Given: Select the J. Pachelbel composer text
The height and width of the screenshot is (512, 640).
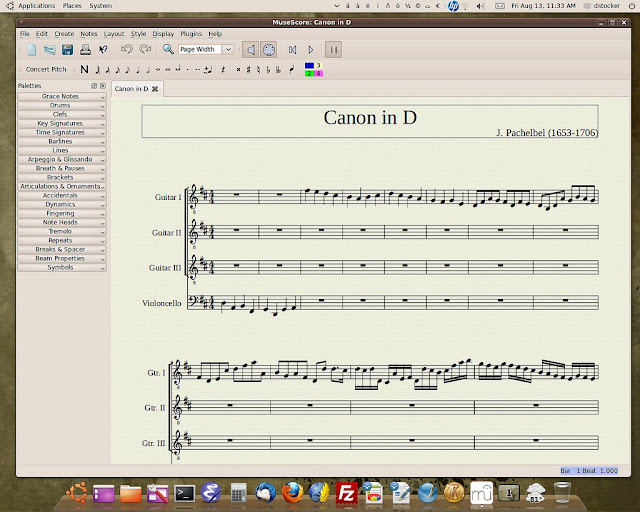Looking at the screenshot, I should [547, 133].
